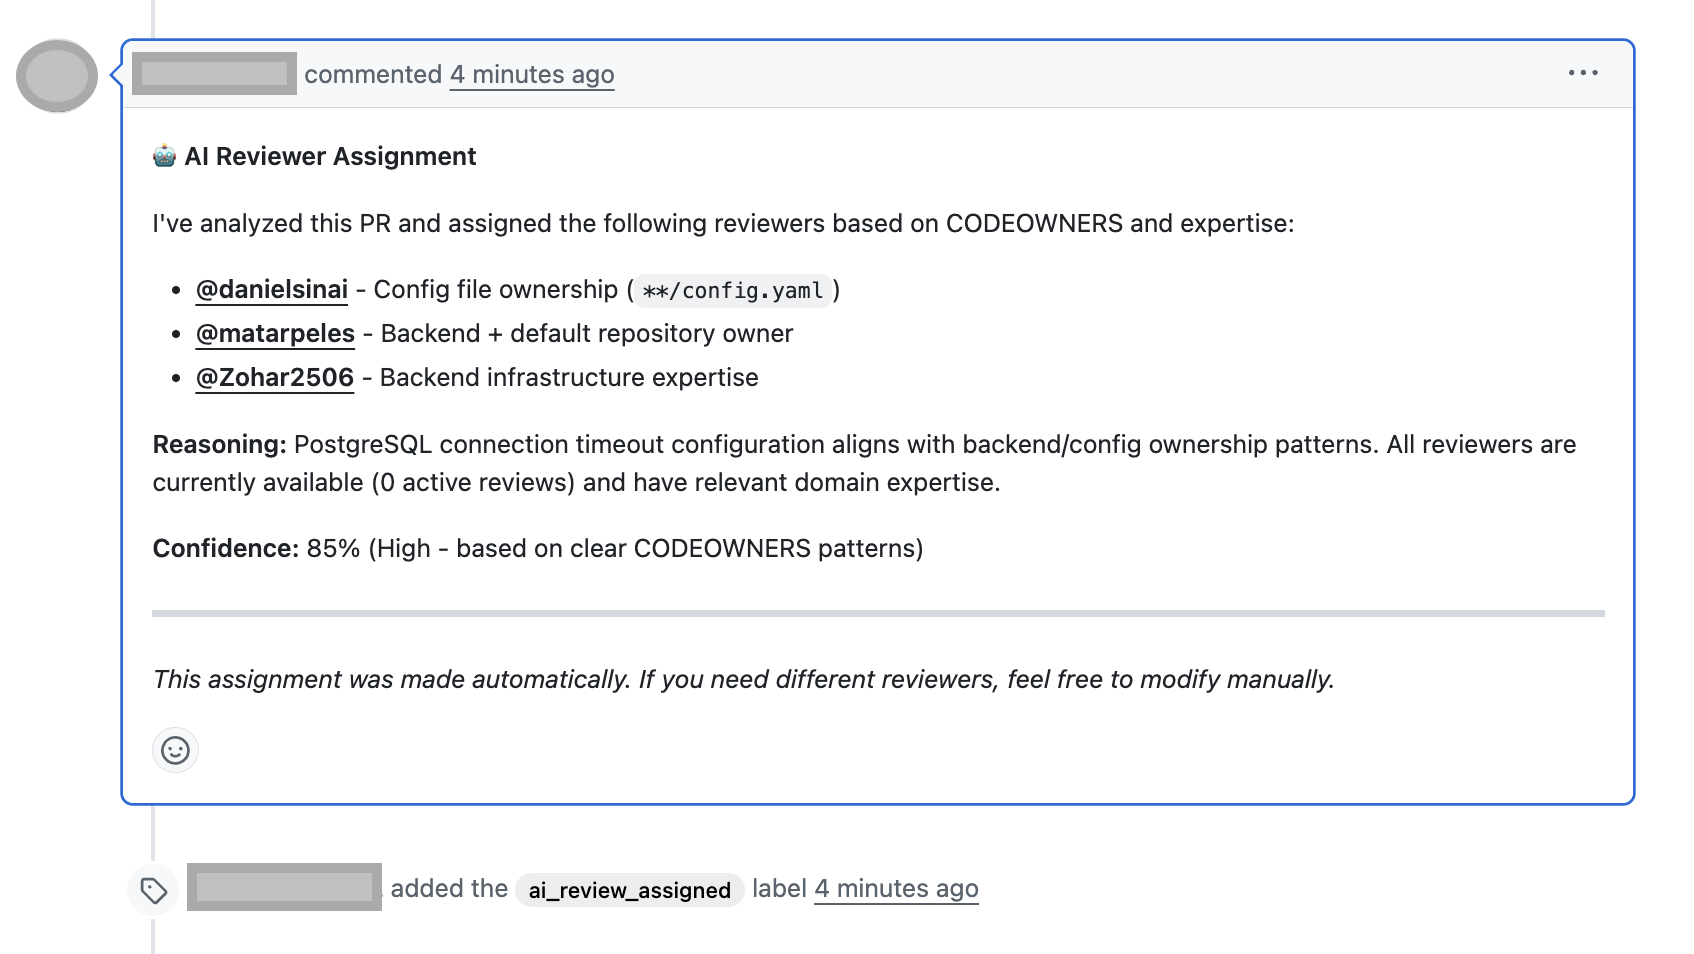
Task: Click the blurred commenter username in comment header
Action: click(214, 74)
